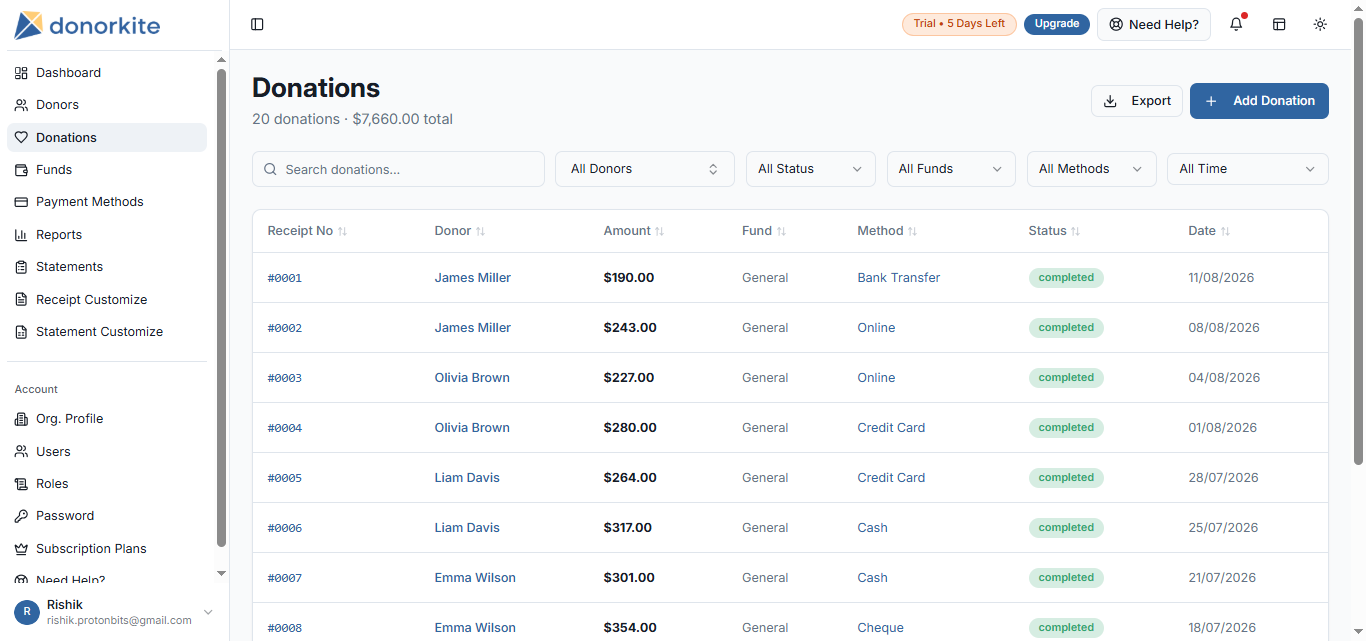This screenshot has width=1366, height=641.
Task: Open donor Emma Wilson in row #0007
Action: point(475,578)
